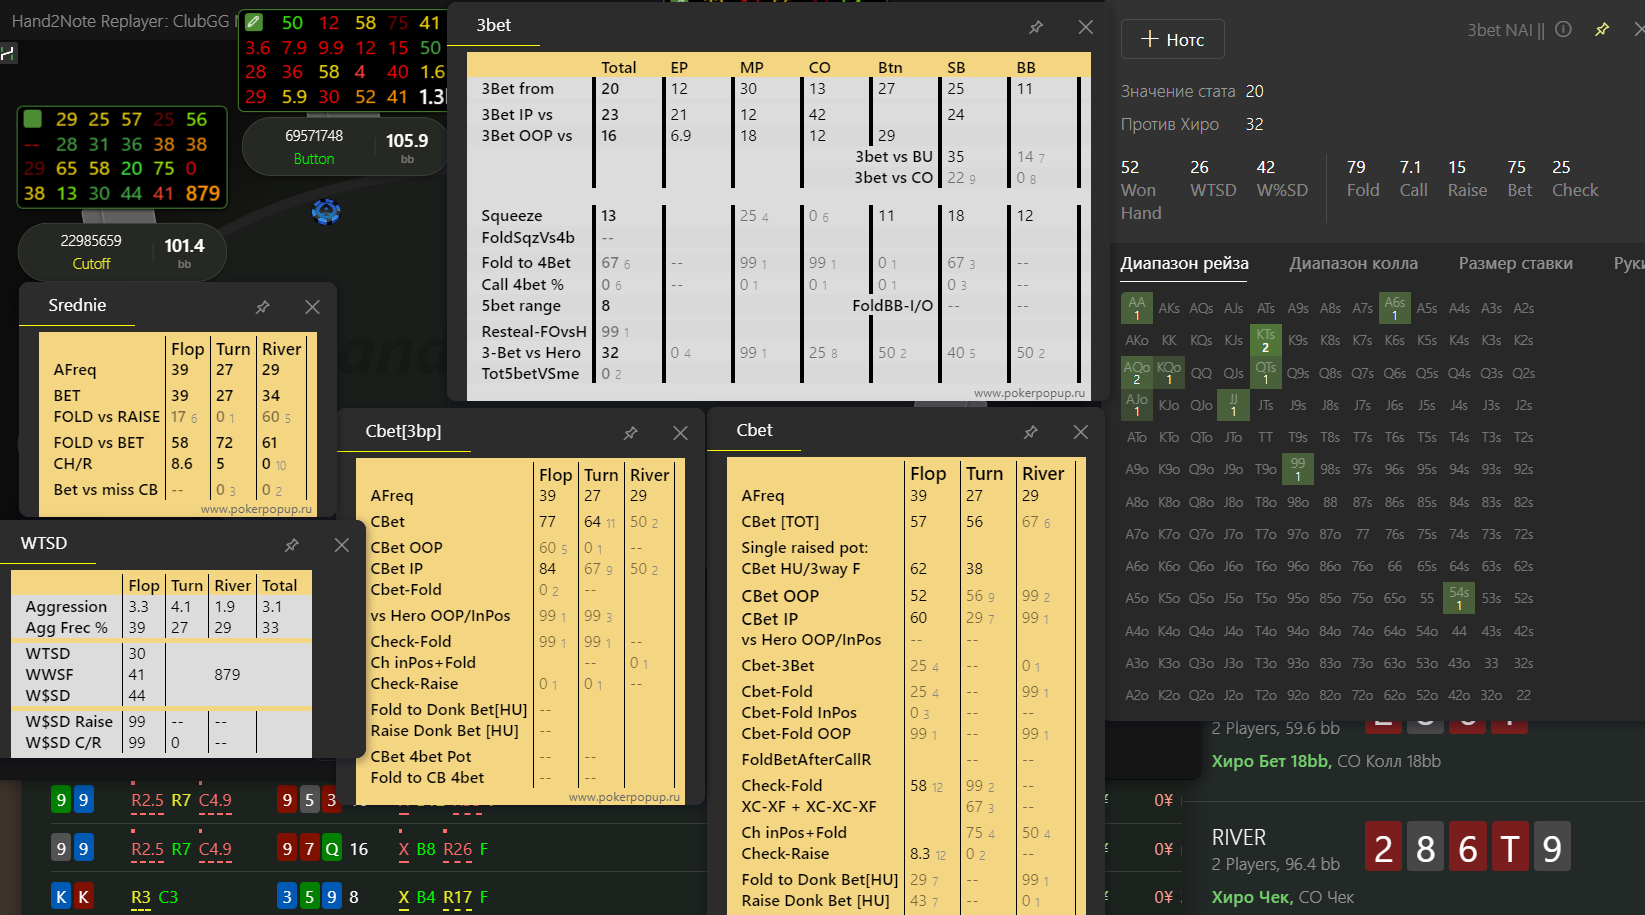This screenshot has height=915, width=1645.
Task: Click 'FoldBetAfterCallR' row in Cbet popup
Action: pyautogui.click(x=806, y=760)
